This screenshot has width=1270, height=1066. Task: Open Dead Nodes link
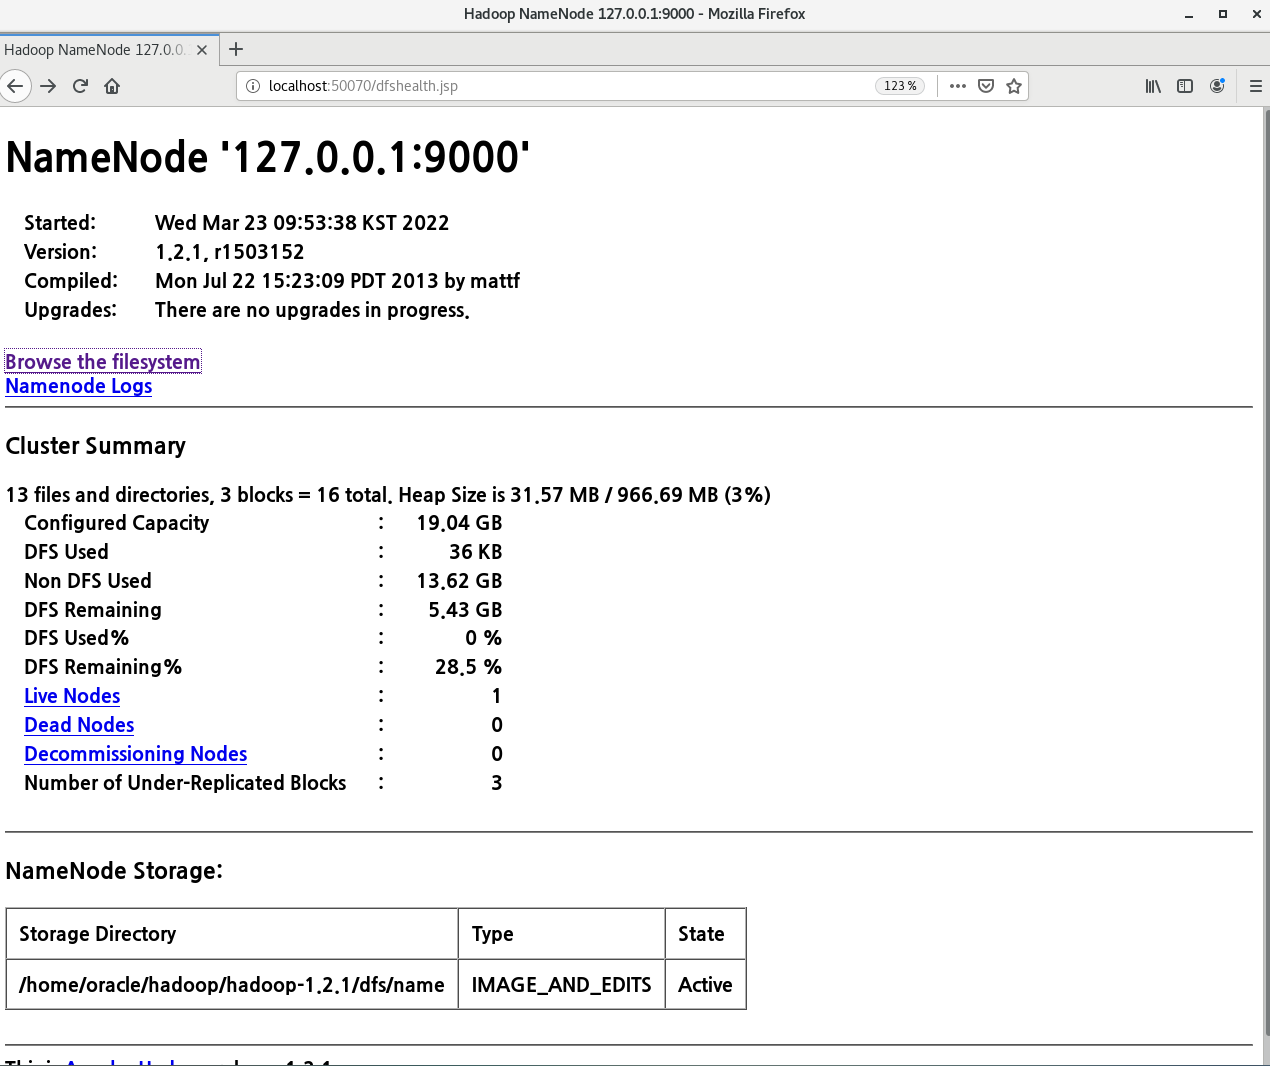point(79,725)
